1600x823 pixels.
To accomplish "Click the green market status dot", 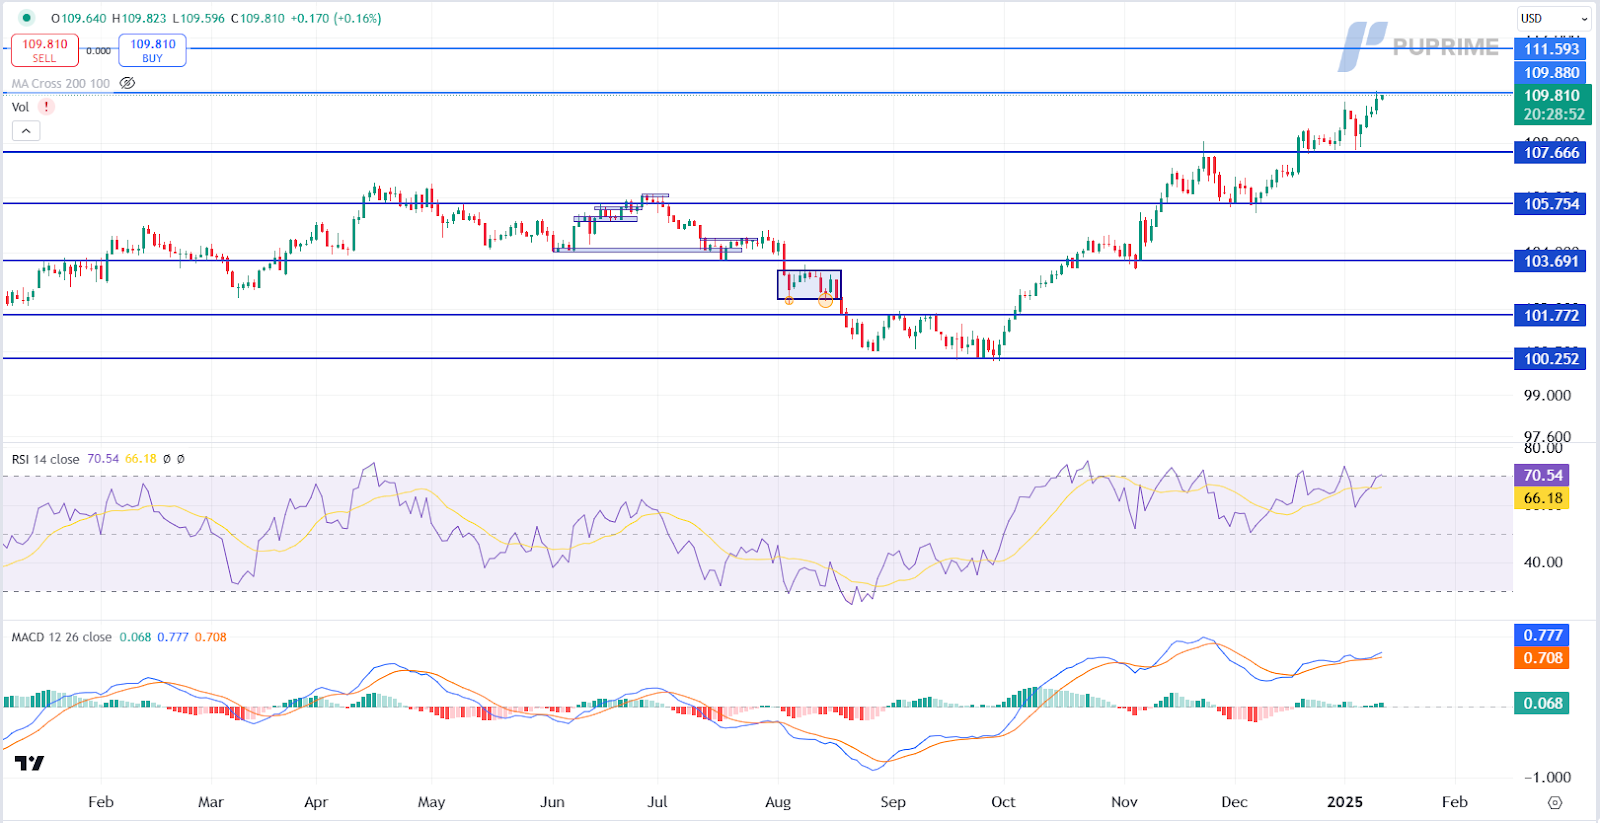I will 26,18.
